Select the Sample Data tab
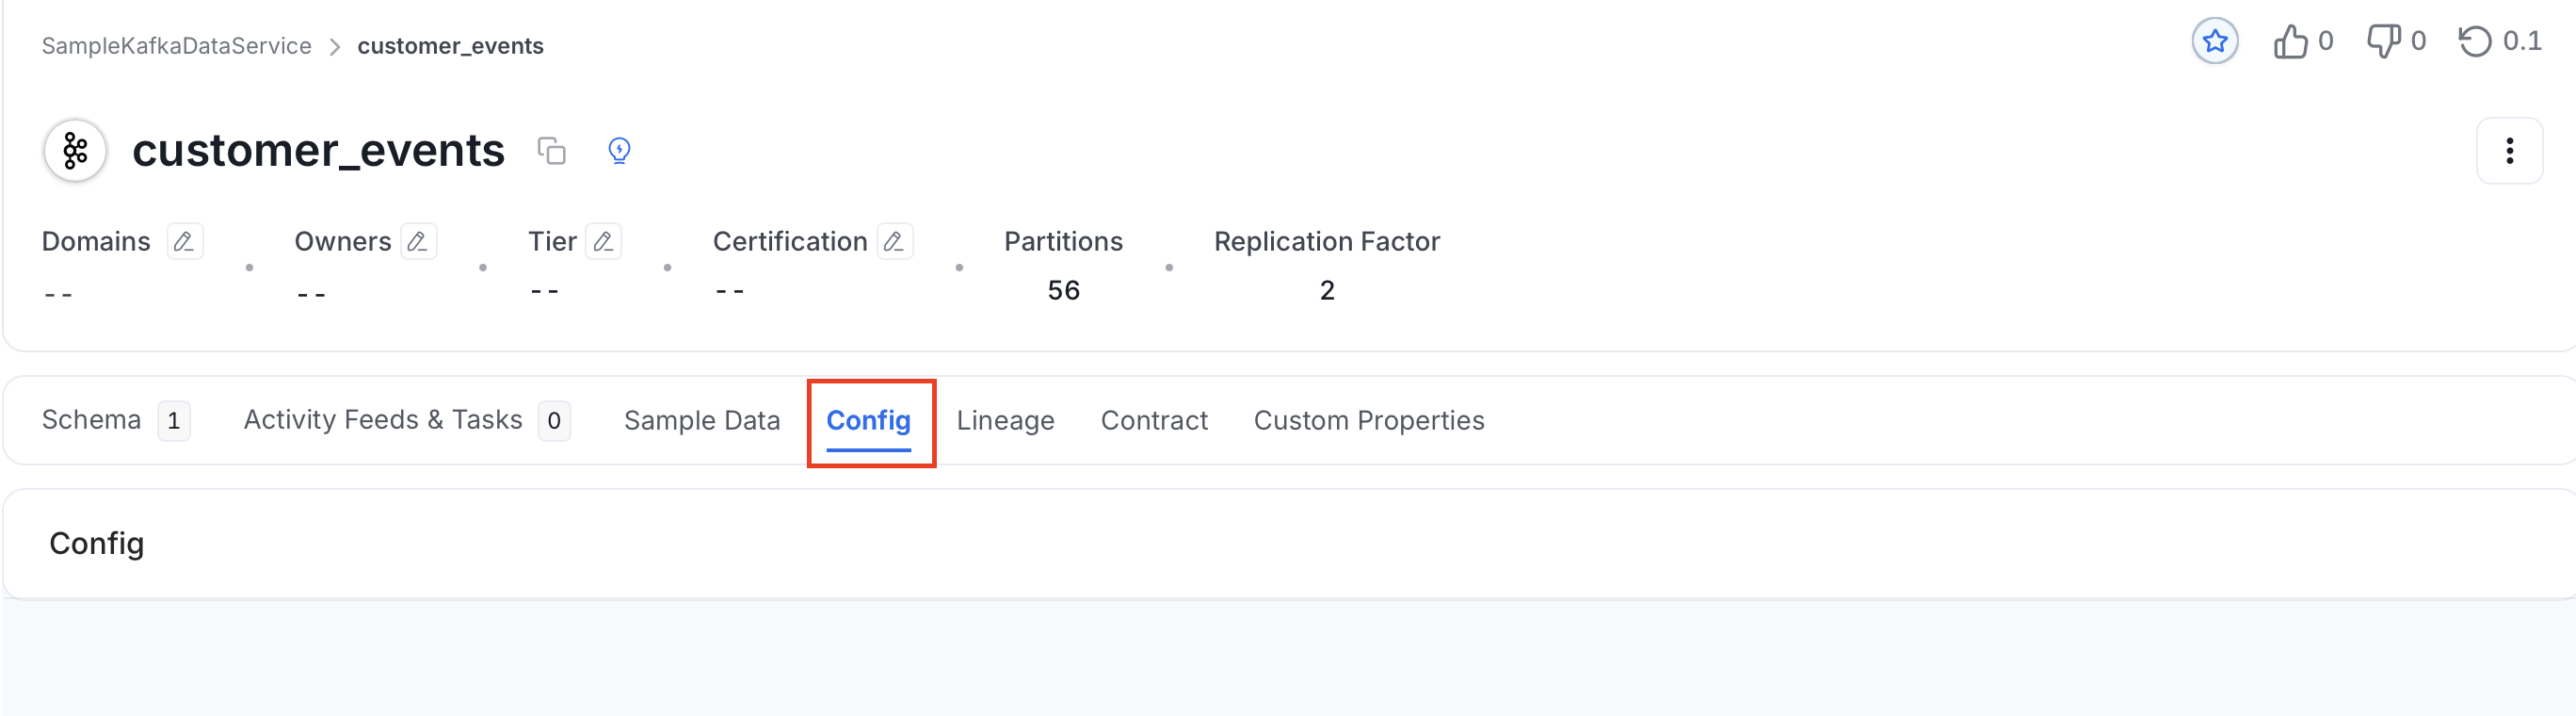The width and height of the screenshot is (2576, 716). (x=701, y=421)
